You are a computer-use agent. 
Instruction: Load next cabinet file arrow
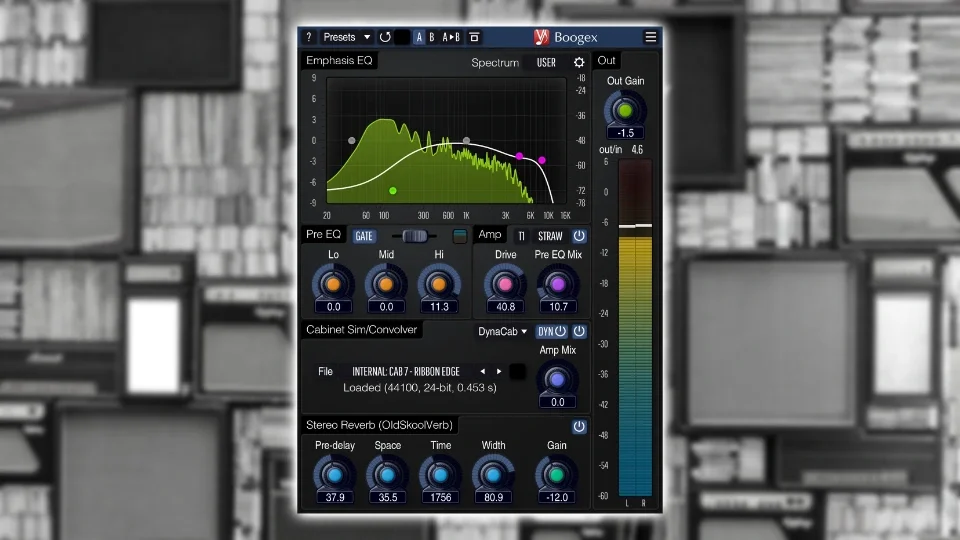499,372
